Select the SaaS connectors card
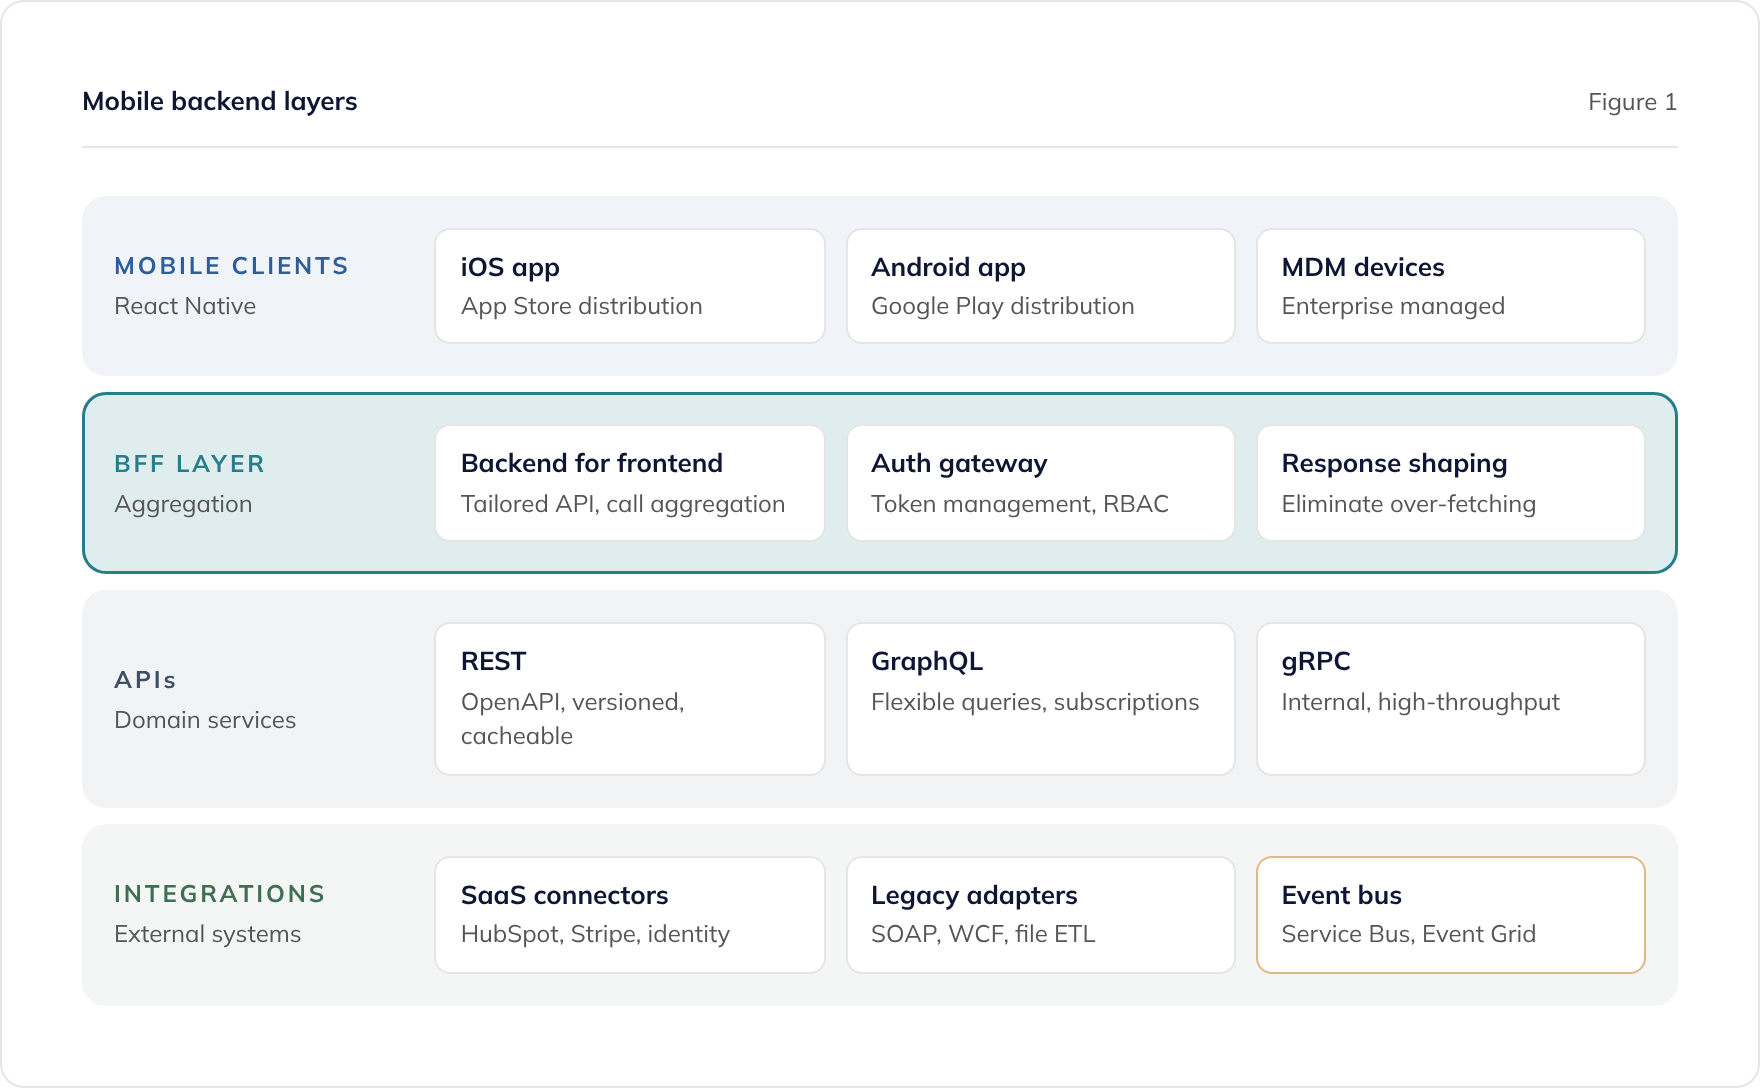 pyautogui.click(x=630, y=915)
